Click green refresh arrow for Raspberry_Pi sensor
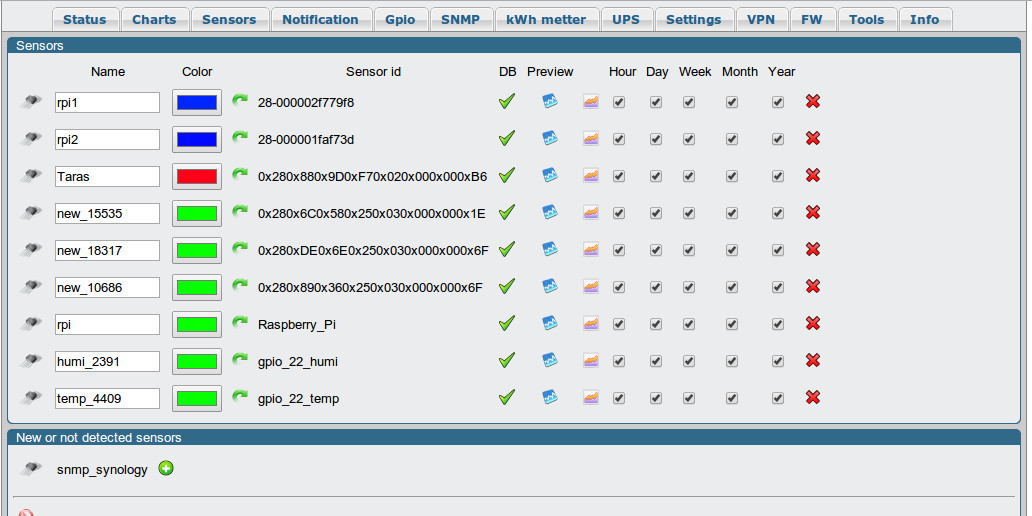 240,322
